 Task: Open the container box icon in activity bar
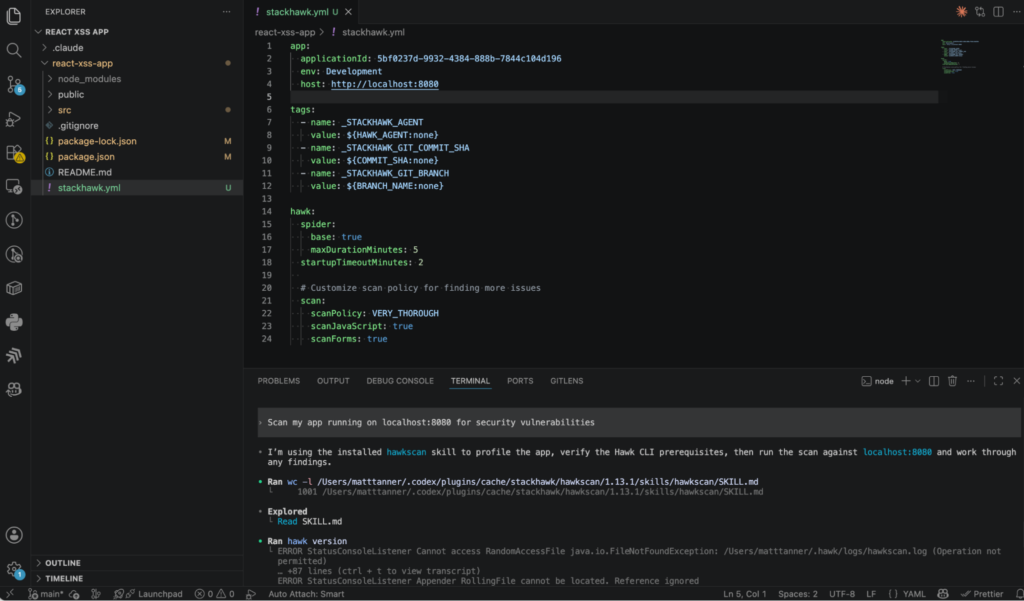[14, 288]
